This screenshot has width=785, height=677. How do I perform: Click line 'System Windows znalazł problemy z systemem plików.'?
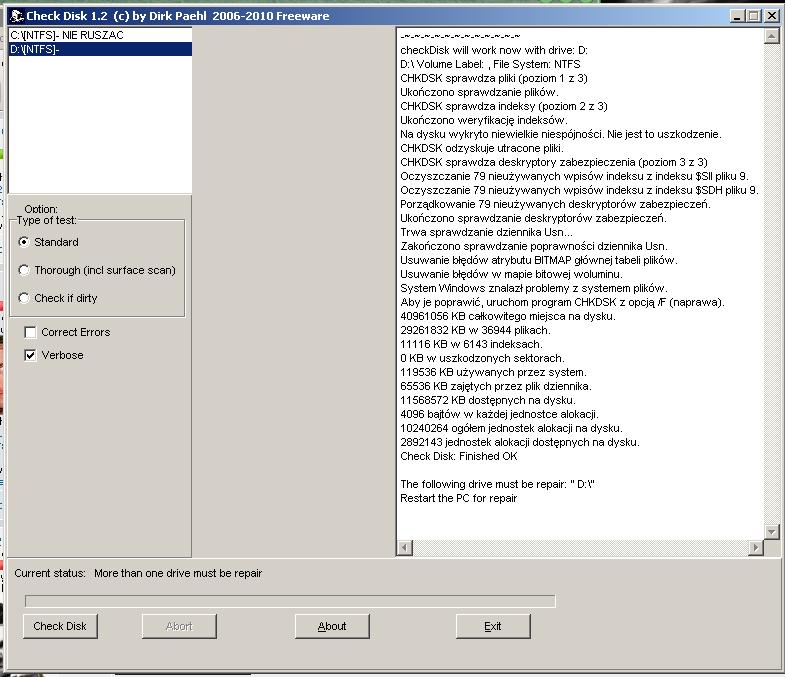point(534,289)
